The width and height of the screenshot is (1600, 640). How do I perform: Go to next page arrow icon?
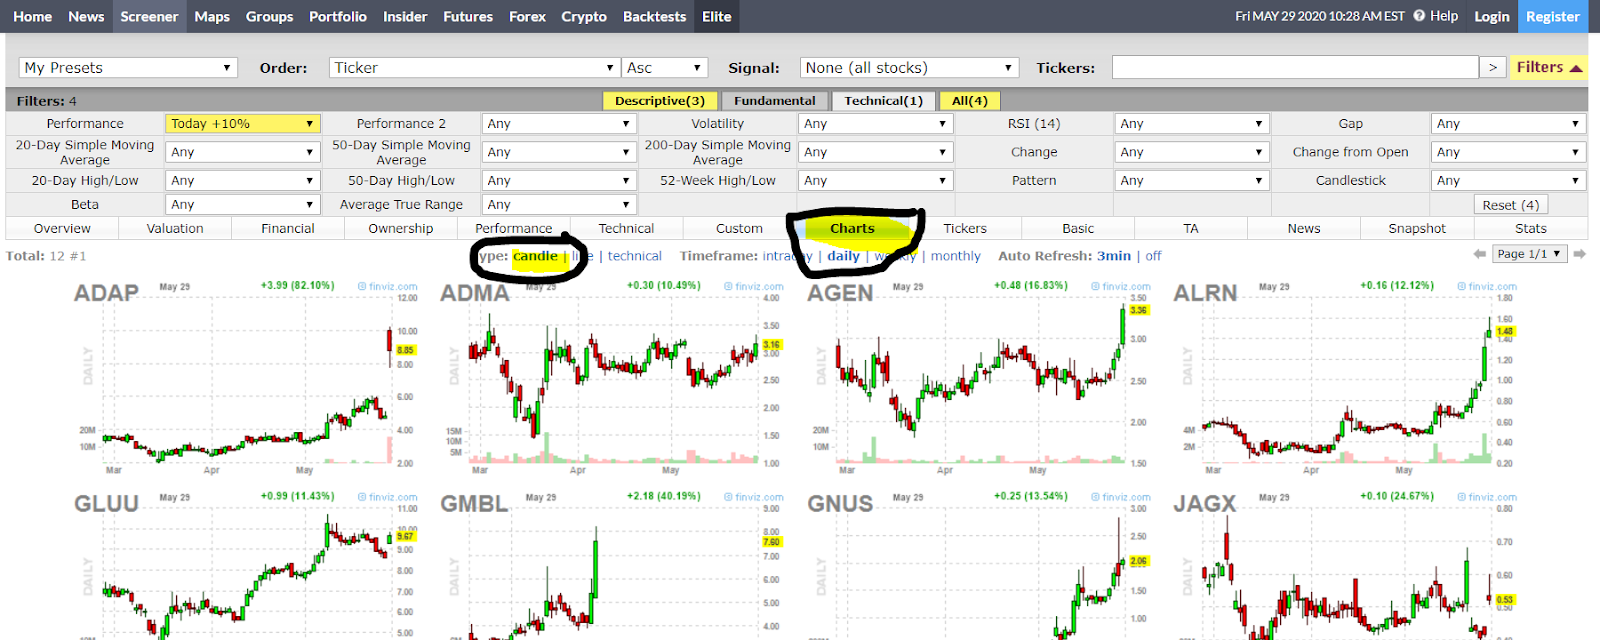coord(1580,254)
